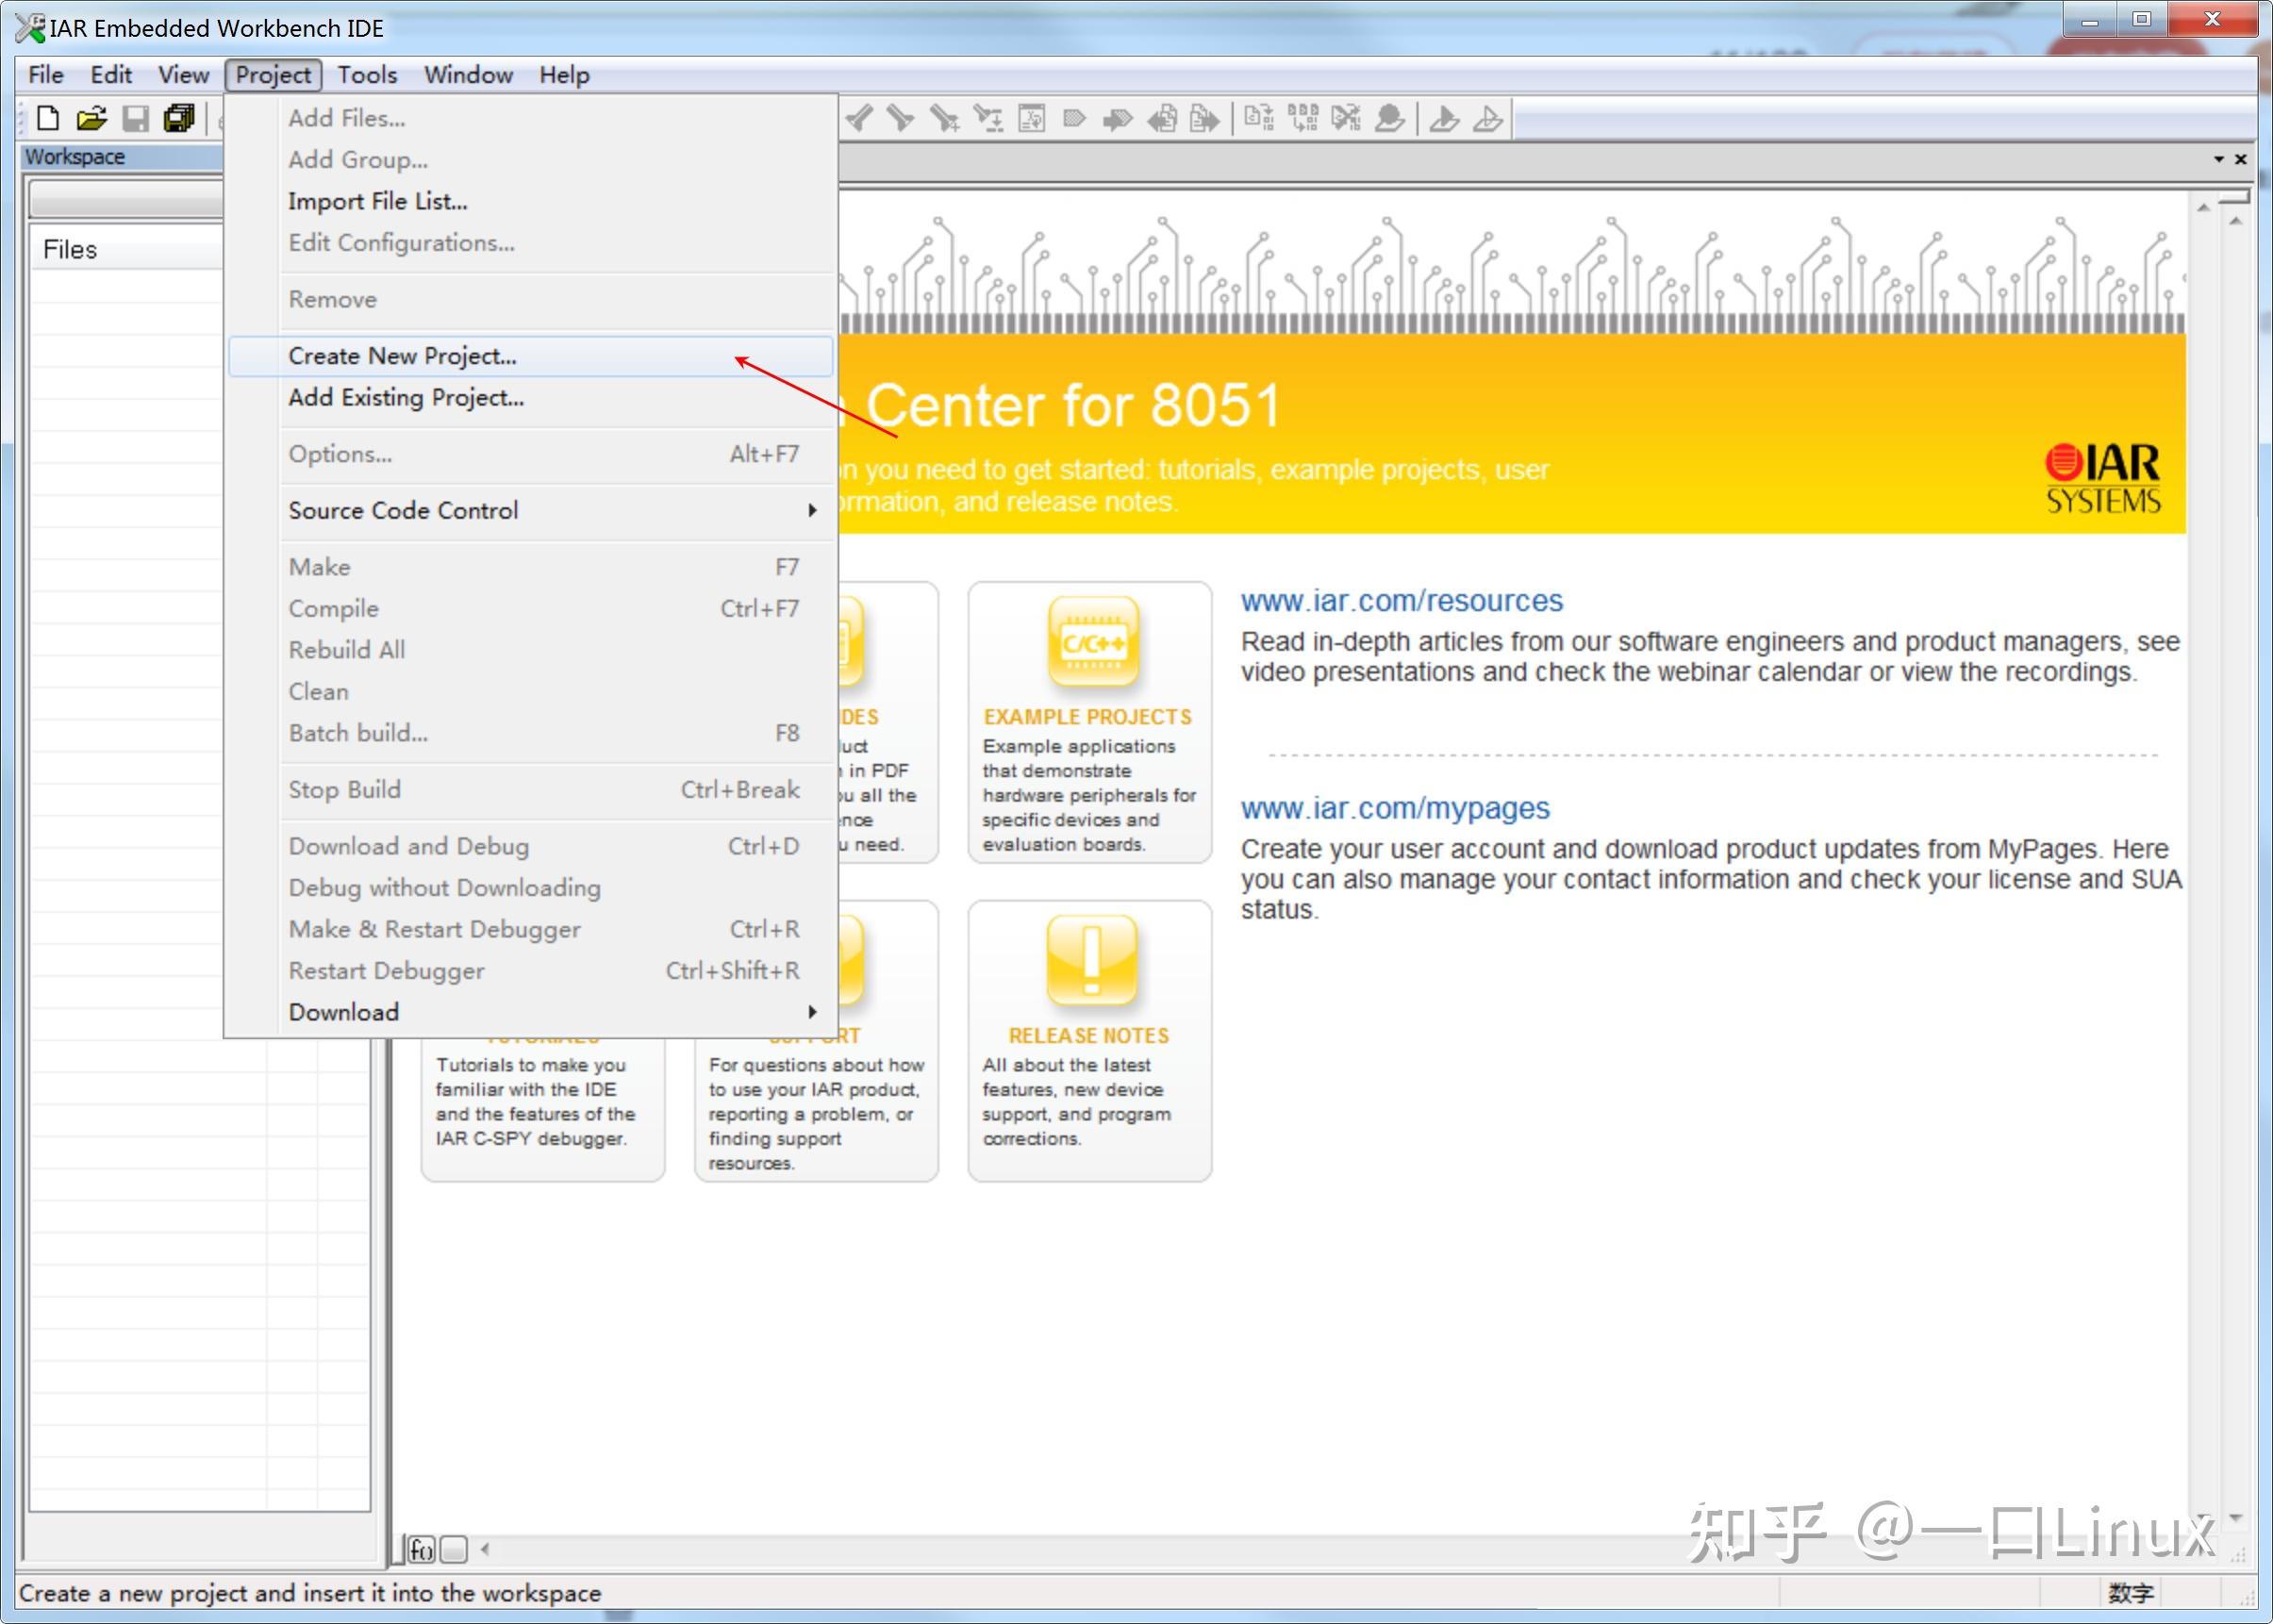Click the Go To line icon
Viewport: 2273px width, 1624px height.
pyautogui.click(x=1031, y=119)
